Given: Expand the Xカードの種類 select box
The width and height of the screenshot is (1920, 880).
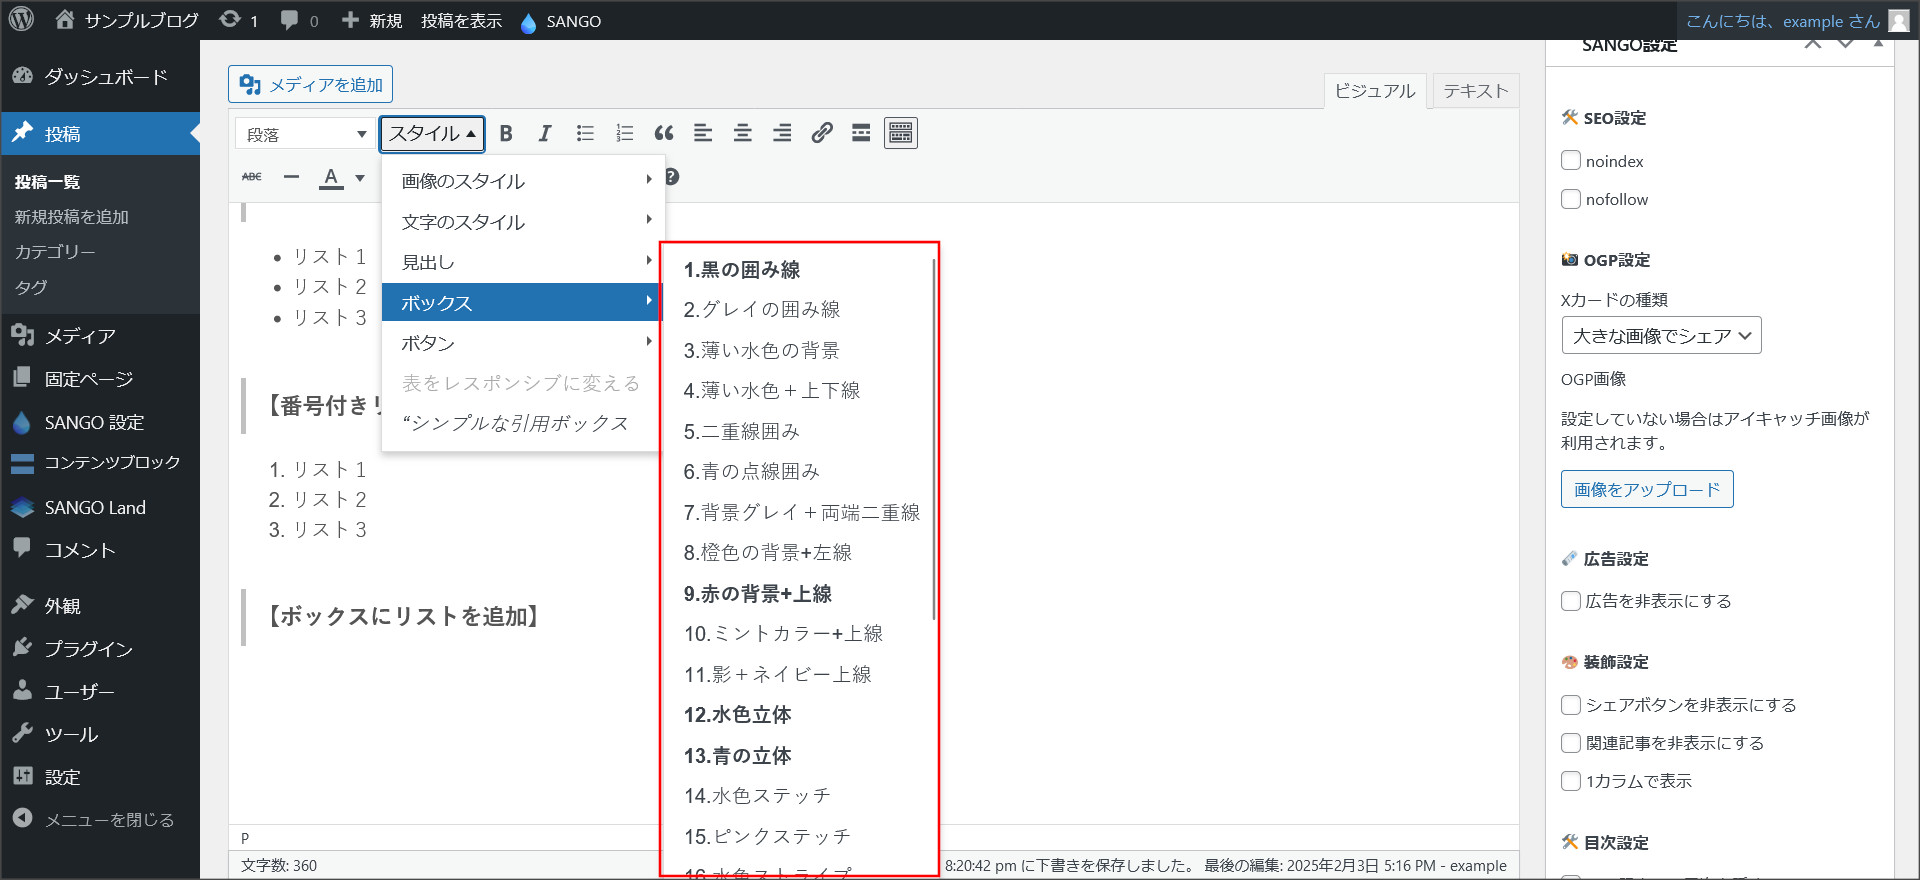Looking at the screenshot, I should tap(1660, 336).
